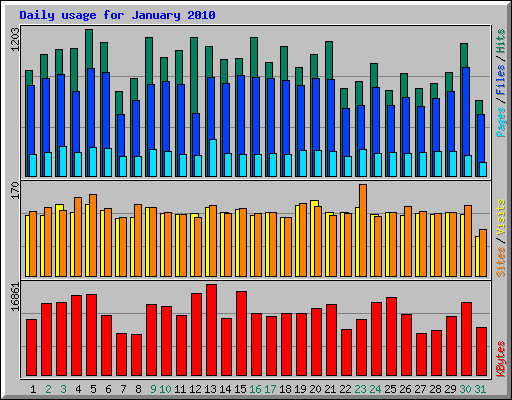Viewport: 512px width, 400px height.
Task: Click the red KBytes bar for day 25
Action: click(x=391, y=337)
